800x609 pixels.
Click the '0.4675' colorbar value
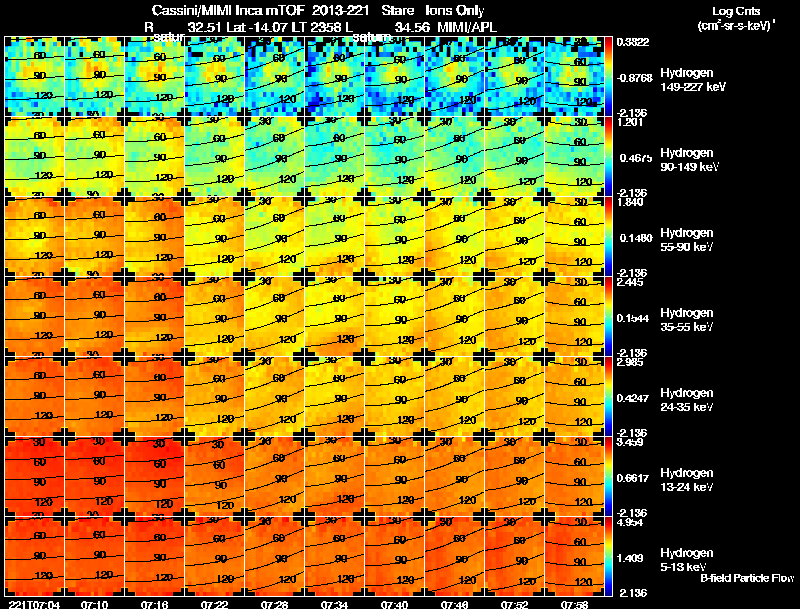click(636, 158)
